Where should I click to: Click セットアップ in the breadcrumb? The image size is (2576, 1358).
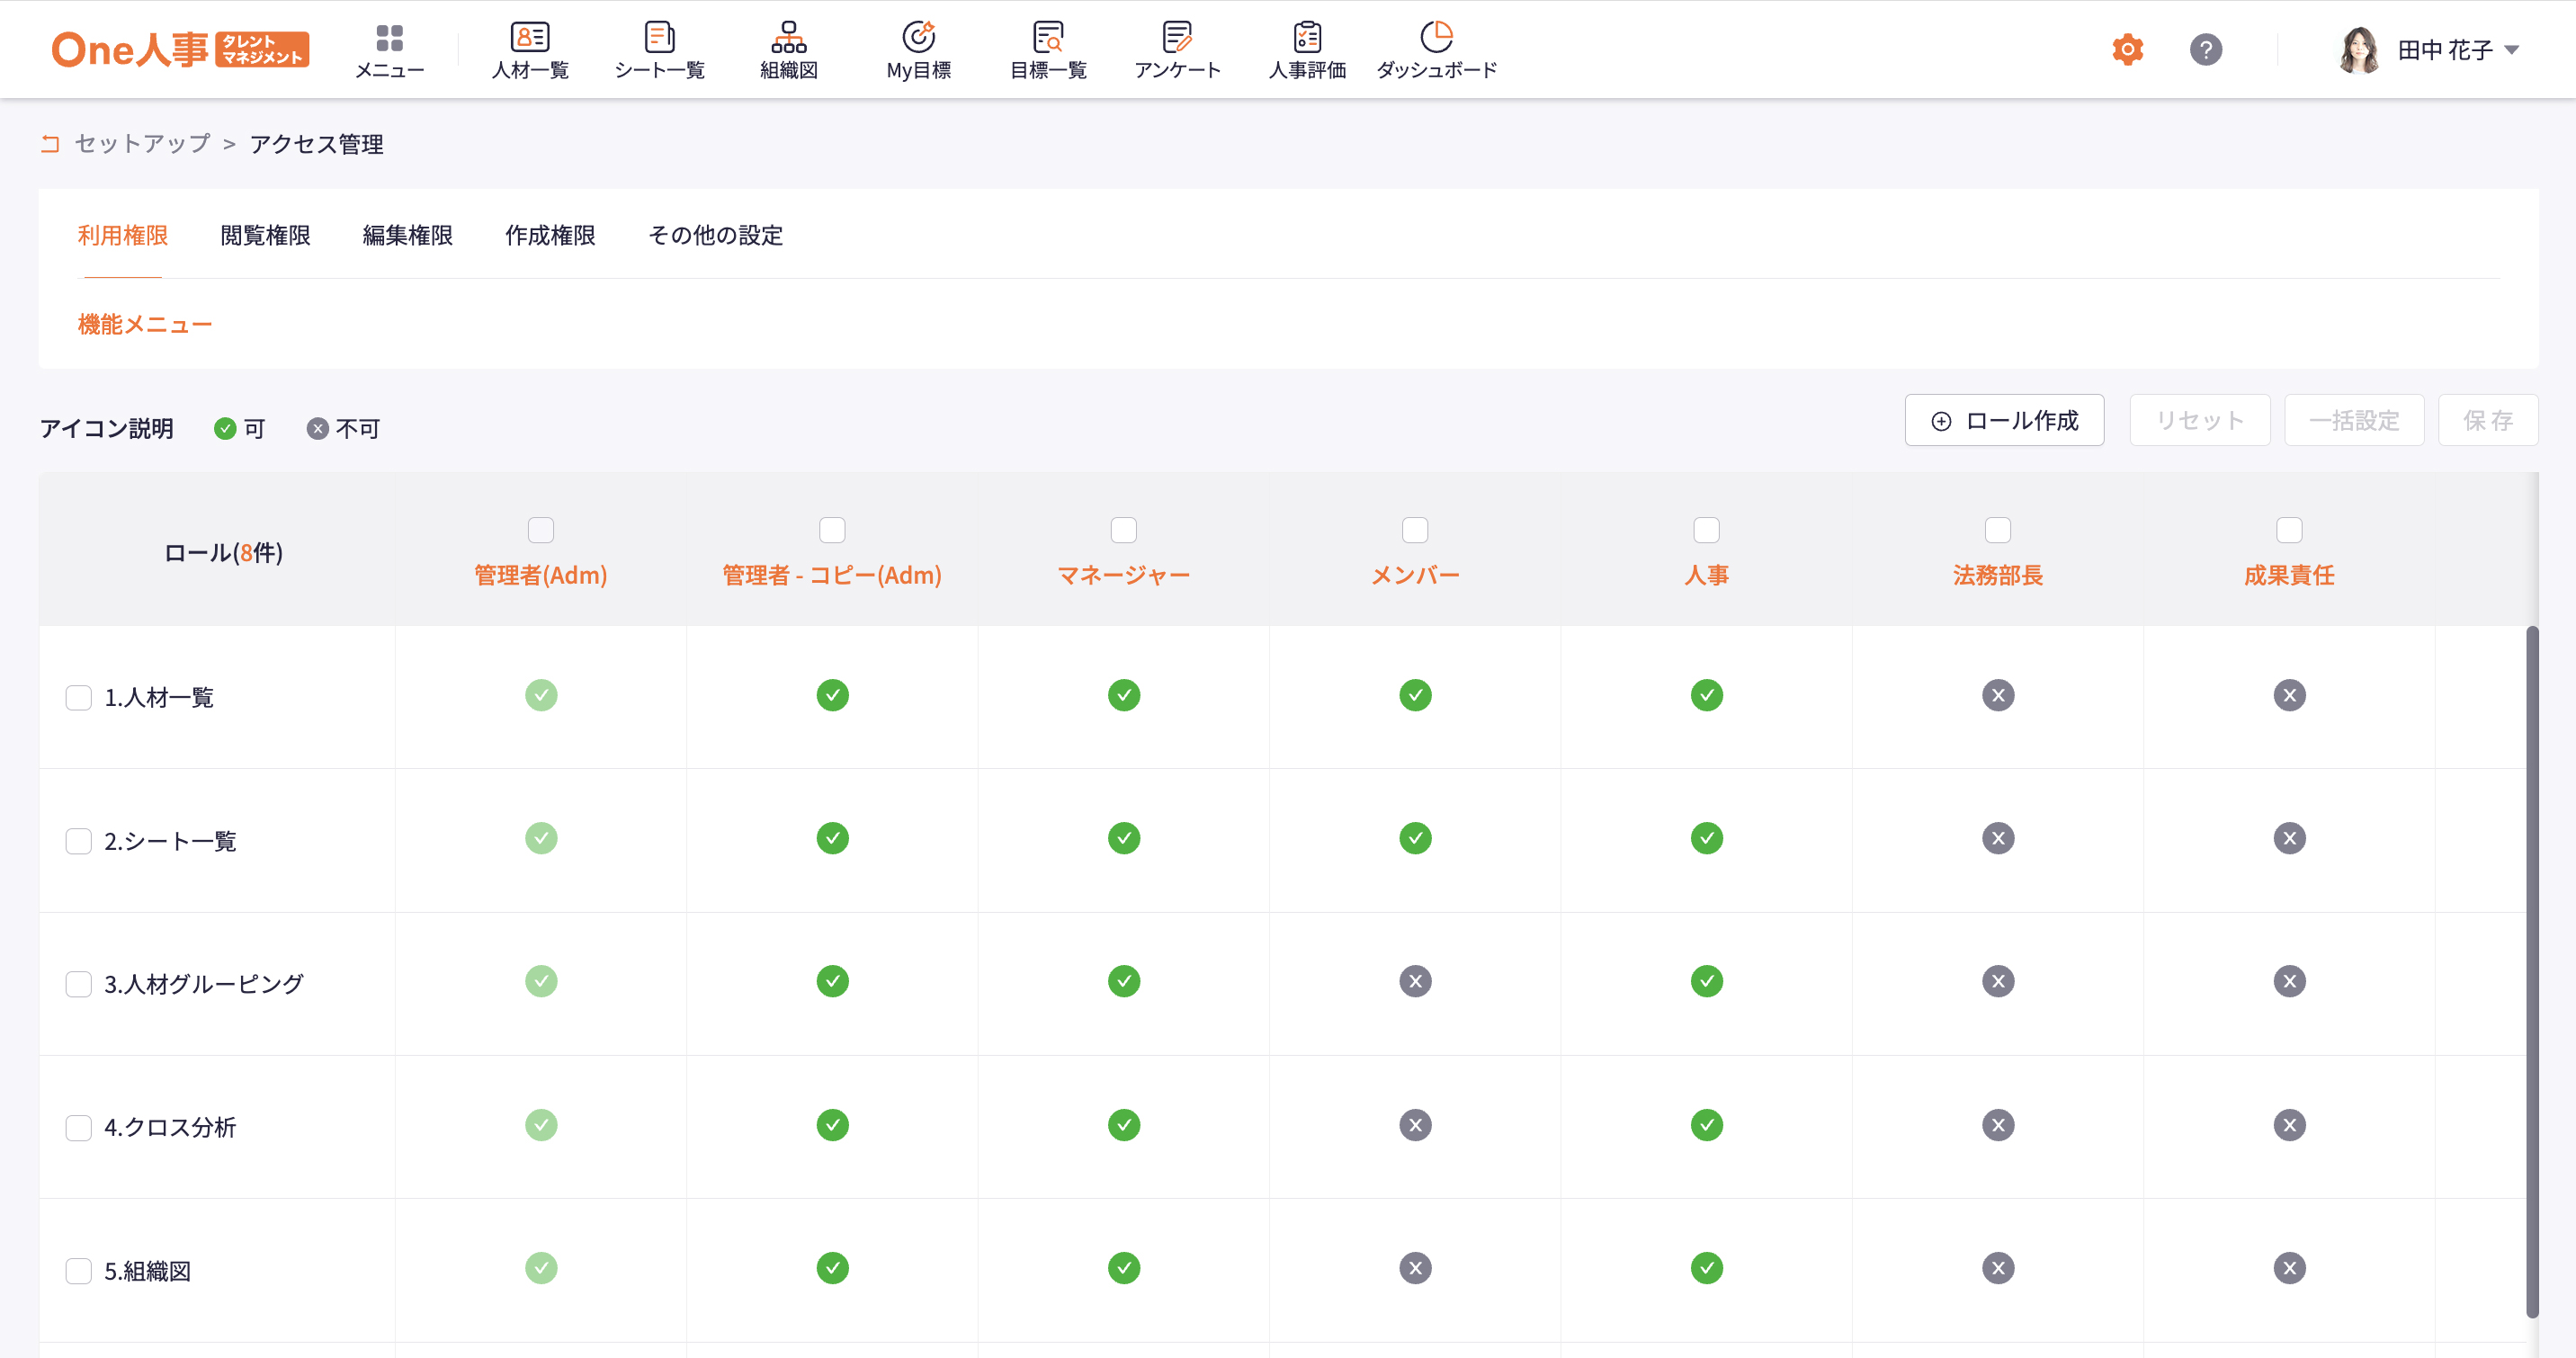[142, 144]
